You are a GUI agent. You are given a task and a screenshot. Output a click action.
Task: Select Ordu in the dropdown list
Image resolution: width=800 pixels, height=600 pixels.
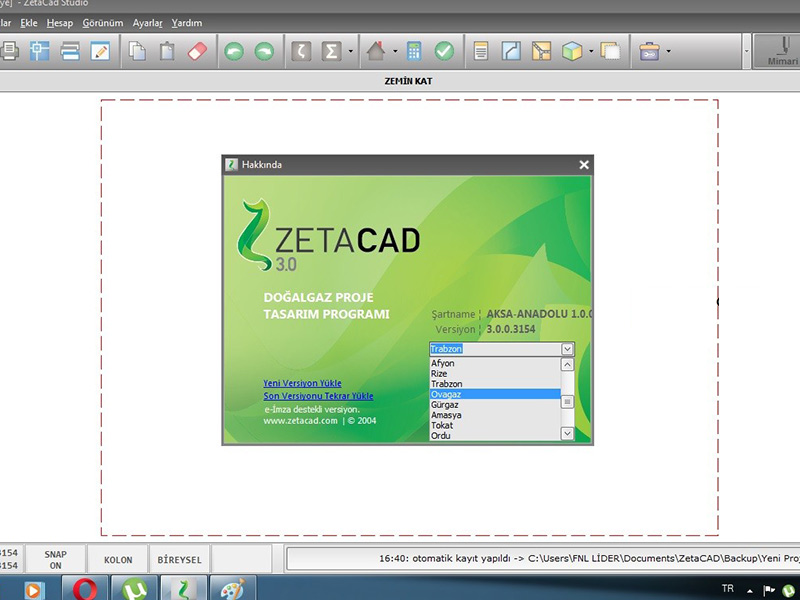[x=495, y=436]
